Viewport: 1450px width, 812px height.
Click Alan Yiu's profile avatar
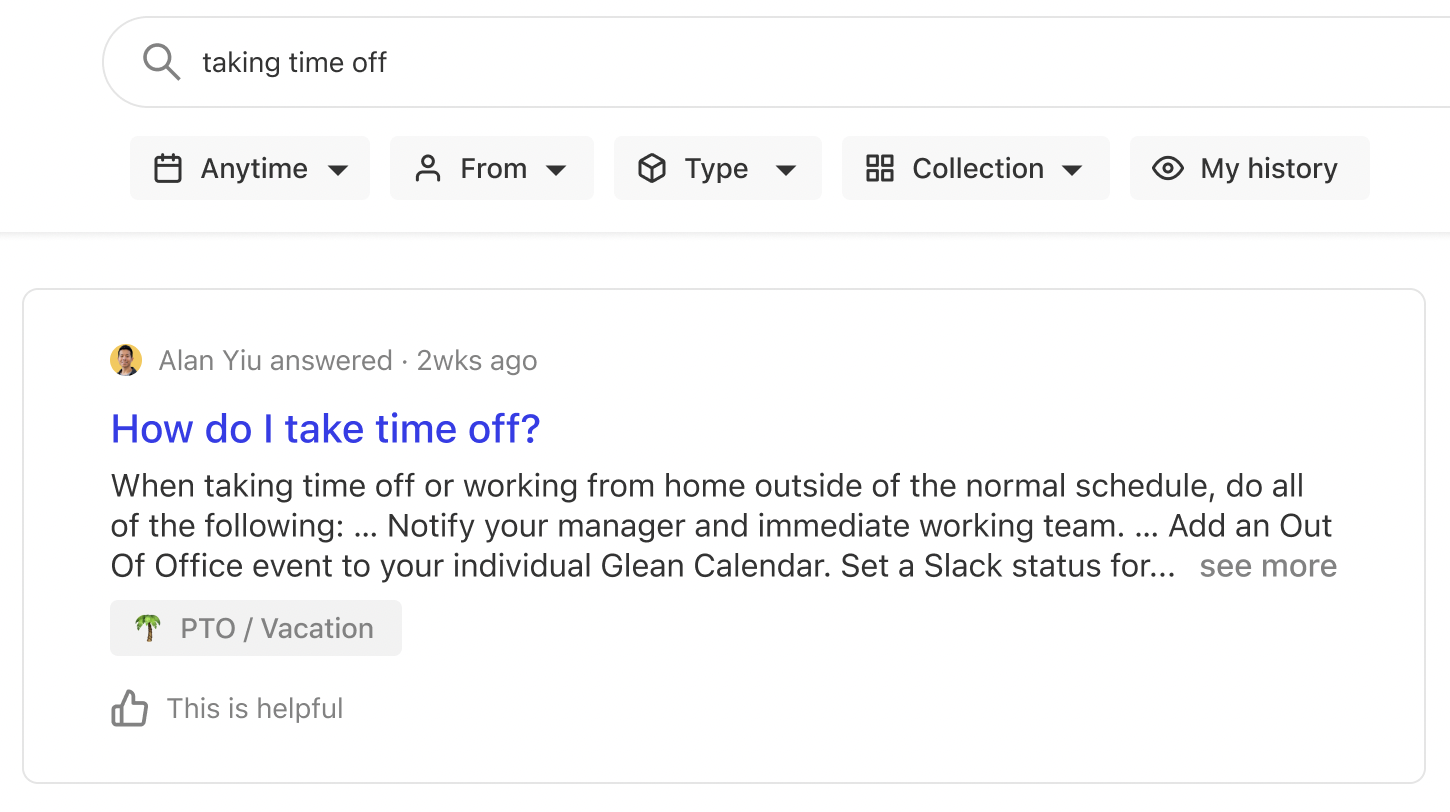click(x=126, y=360)
